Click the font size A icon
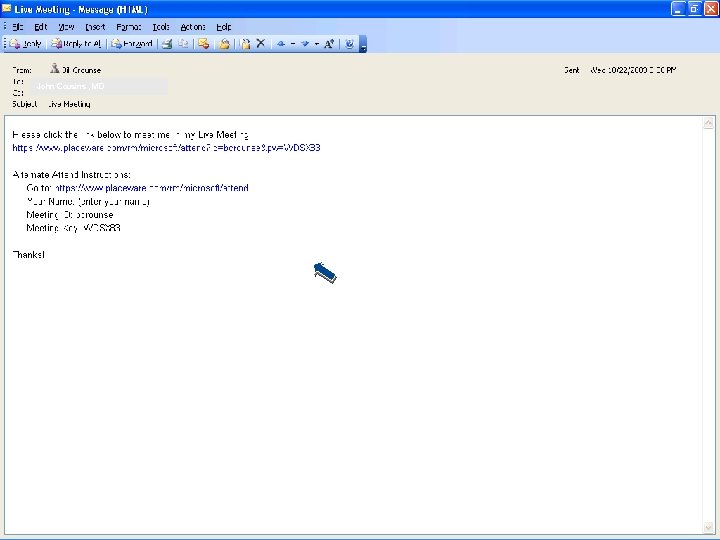This screenshot has width=720, height=540. point(329,44)
